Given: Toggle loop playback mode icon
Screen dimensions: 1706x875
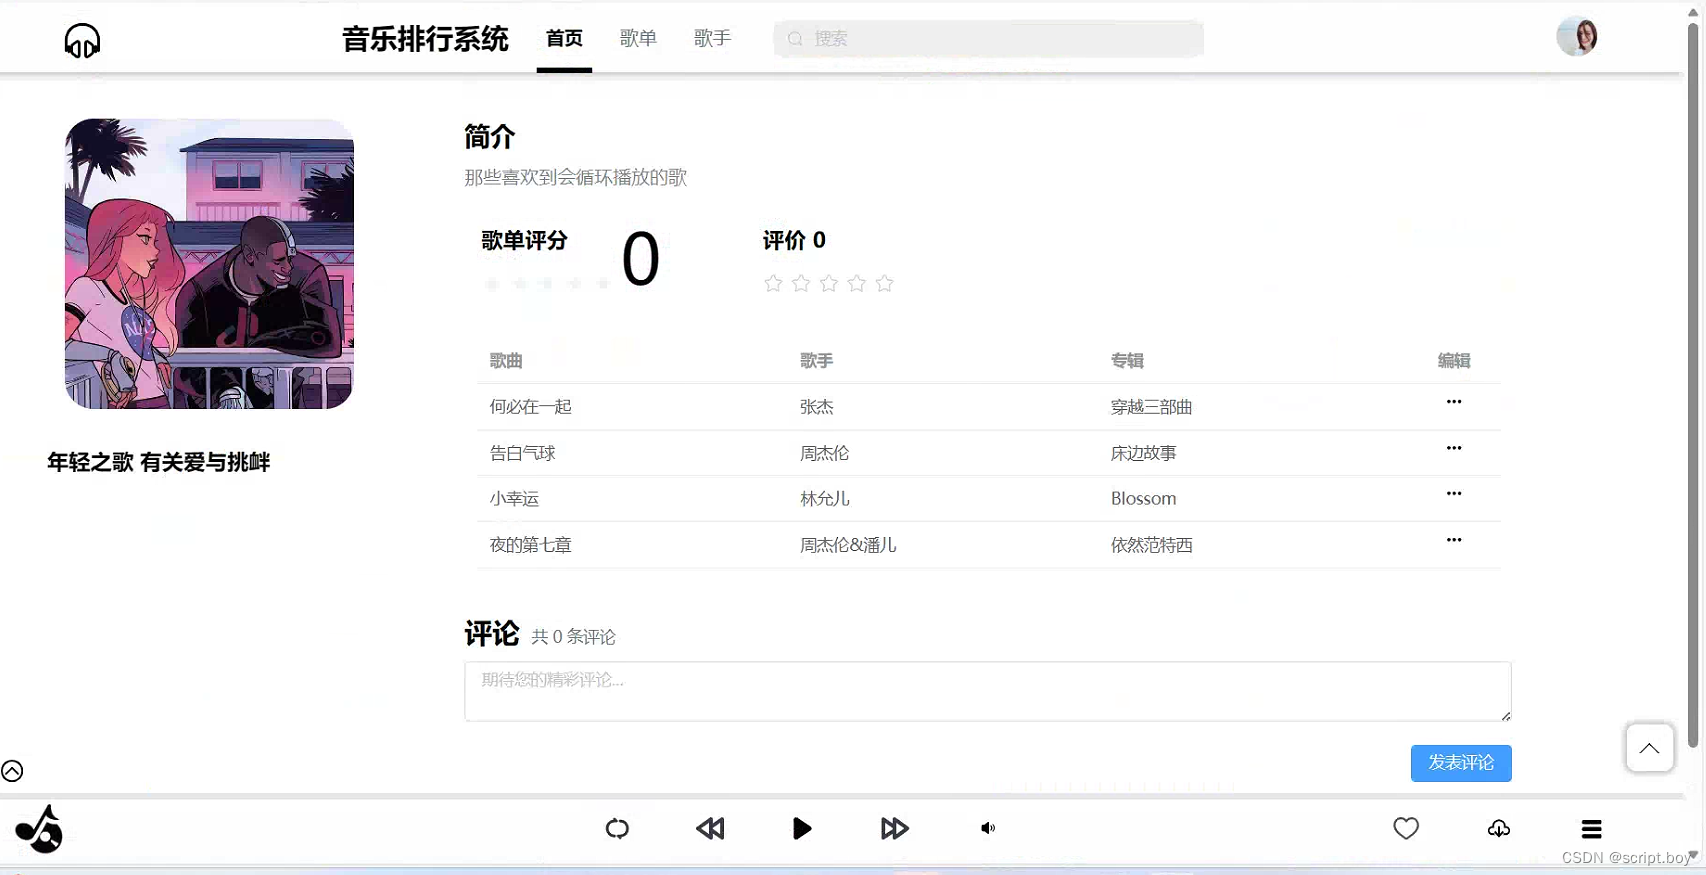Looking at the screenshot, I should tap(617, 828).
